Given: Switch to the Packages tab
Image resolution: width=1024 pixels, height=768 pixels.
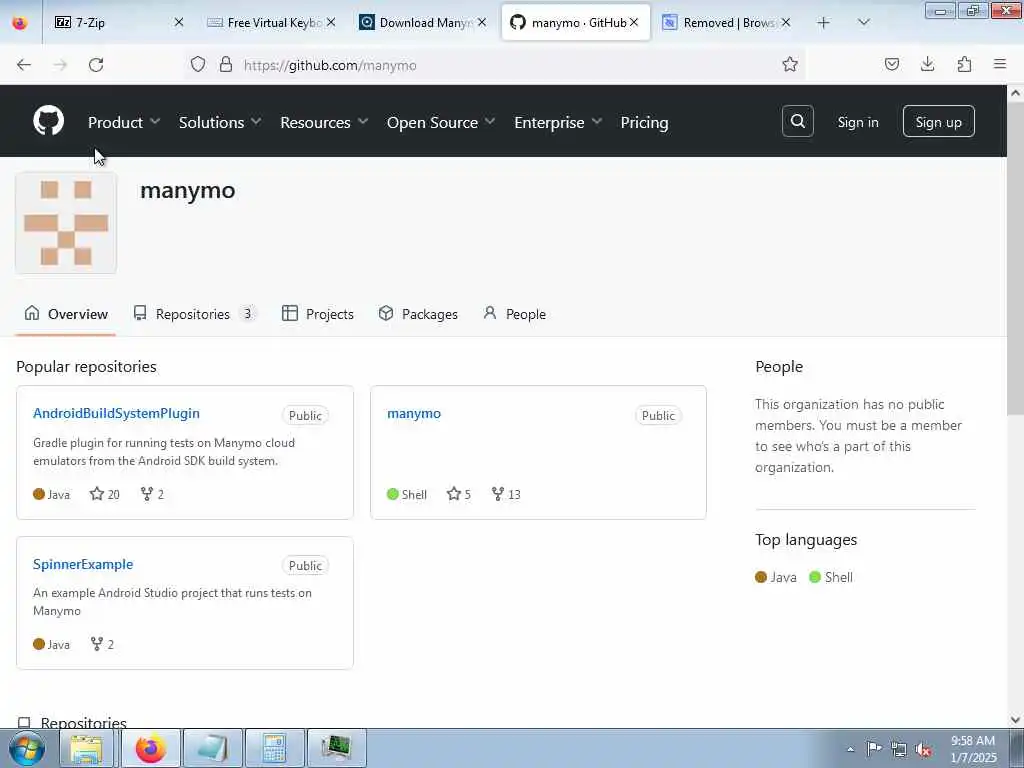Looking at the screenshot, I should tap(418, 314).
